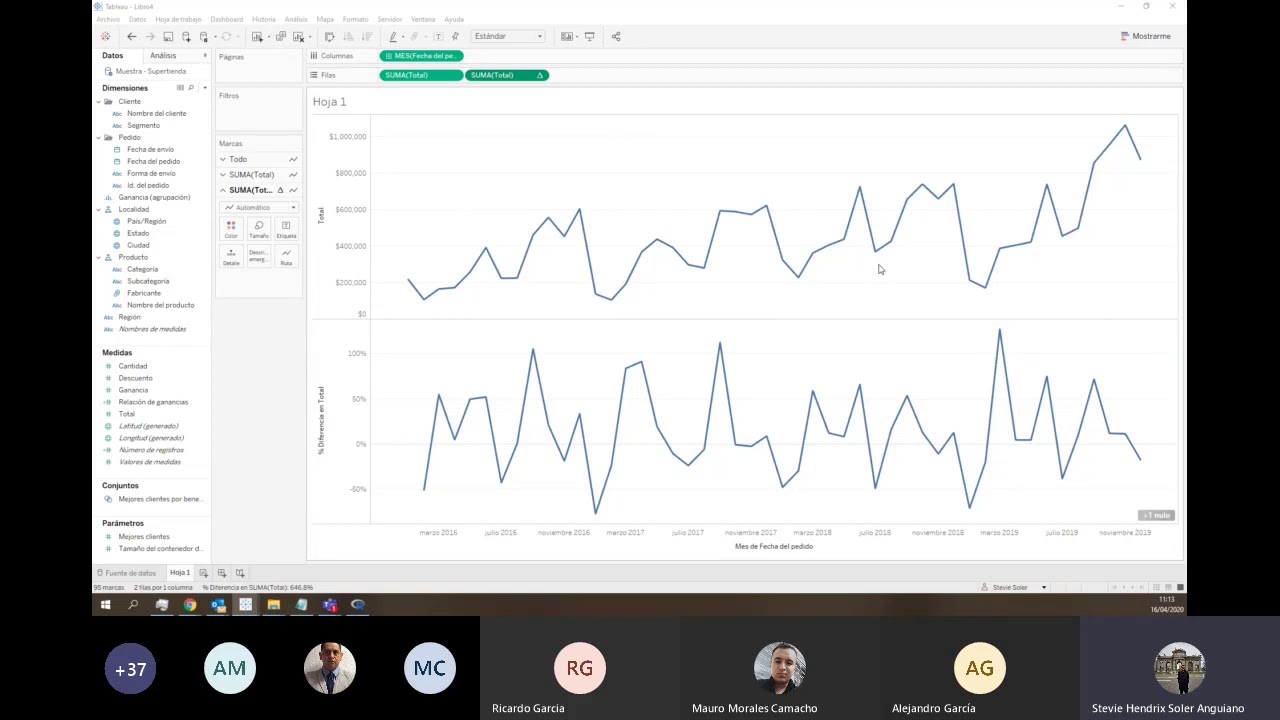Click the New worksheet toolbar icon
The height and width of the screenshot is (720, 1280).
point(257,36)
